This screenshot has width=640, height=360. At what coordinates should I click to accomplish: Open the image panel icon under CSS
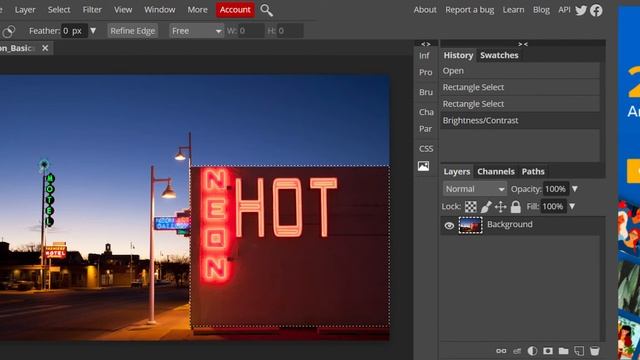pyautogui.click(x=423, y=166)
